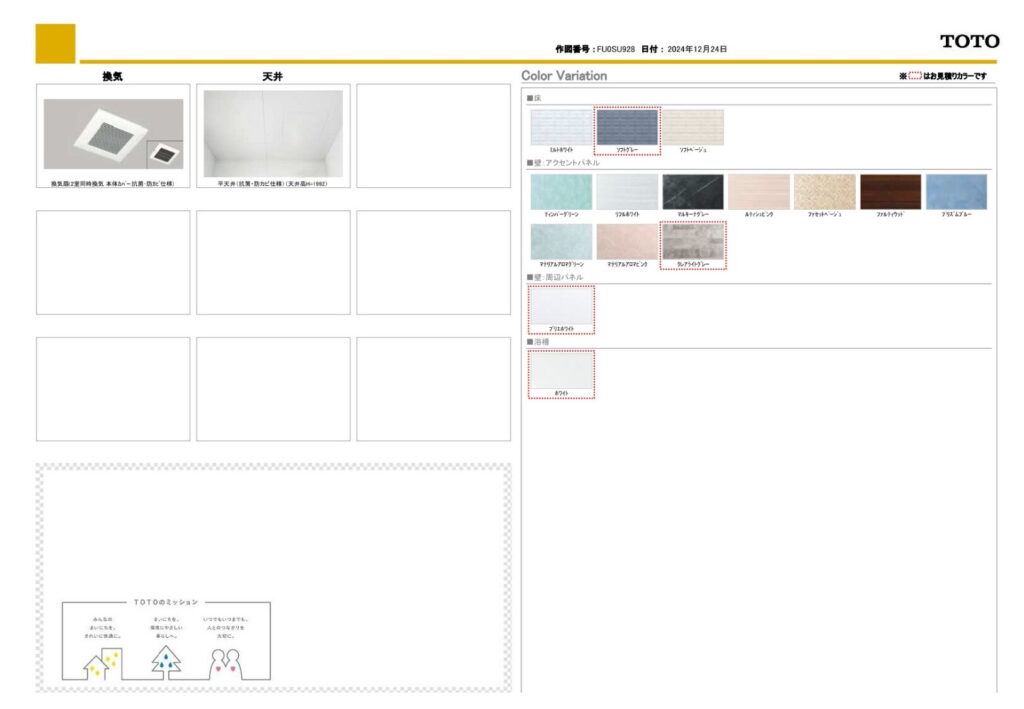Choose the highlighted light grey accent panel swatch
Image resolution: width=1024 pixels, height=709 pixels.
click(693, 241)
